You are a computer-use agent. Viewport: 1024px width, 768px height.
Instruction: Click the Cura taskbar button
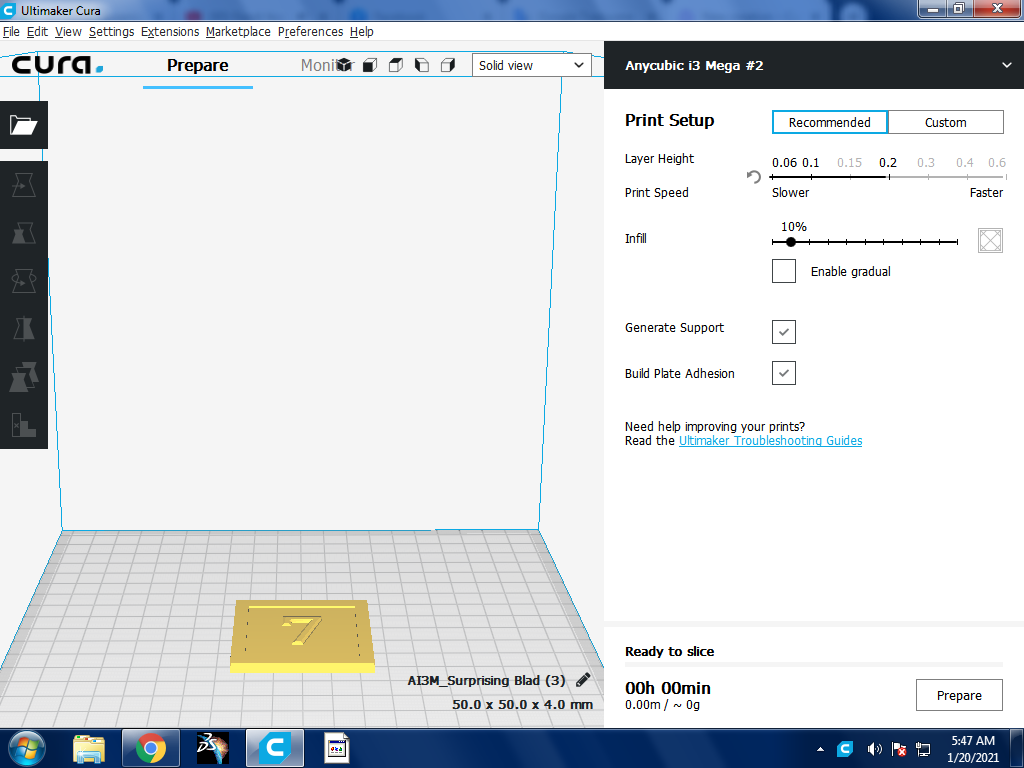[x=275, y=748]
